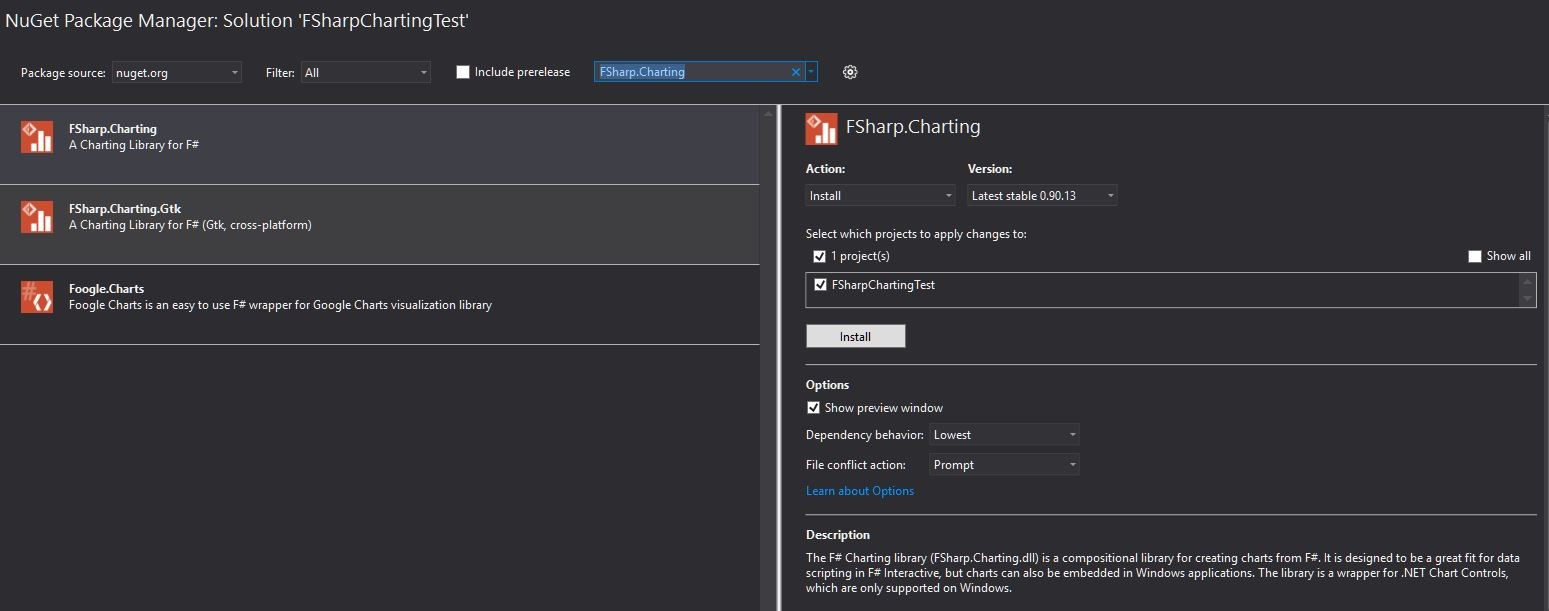Open Dependency behavior dropdown
The image size is (1549, 611).
click(1004, 435)
